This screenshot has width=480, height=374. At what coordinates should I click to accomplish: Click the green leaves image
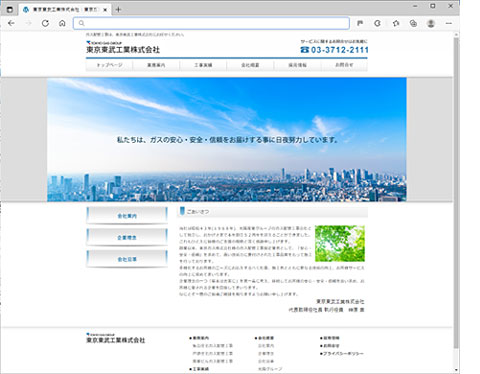(340, 243)
